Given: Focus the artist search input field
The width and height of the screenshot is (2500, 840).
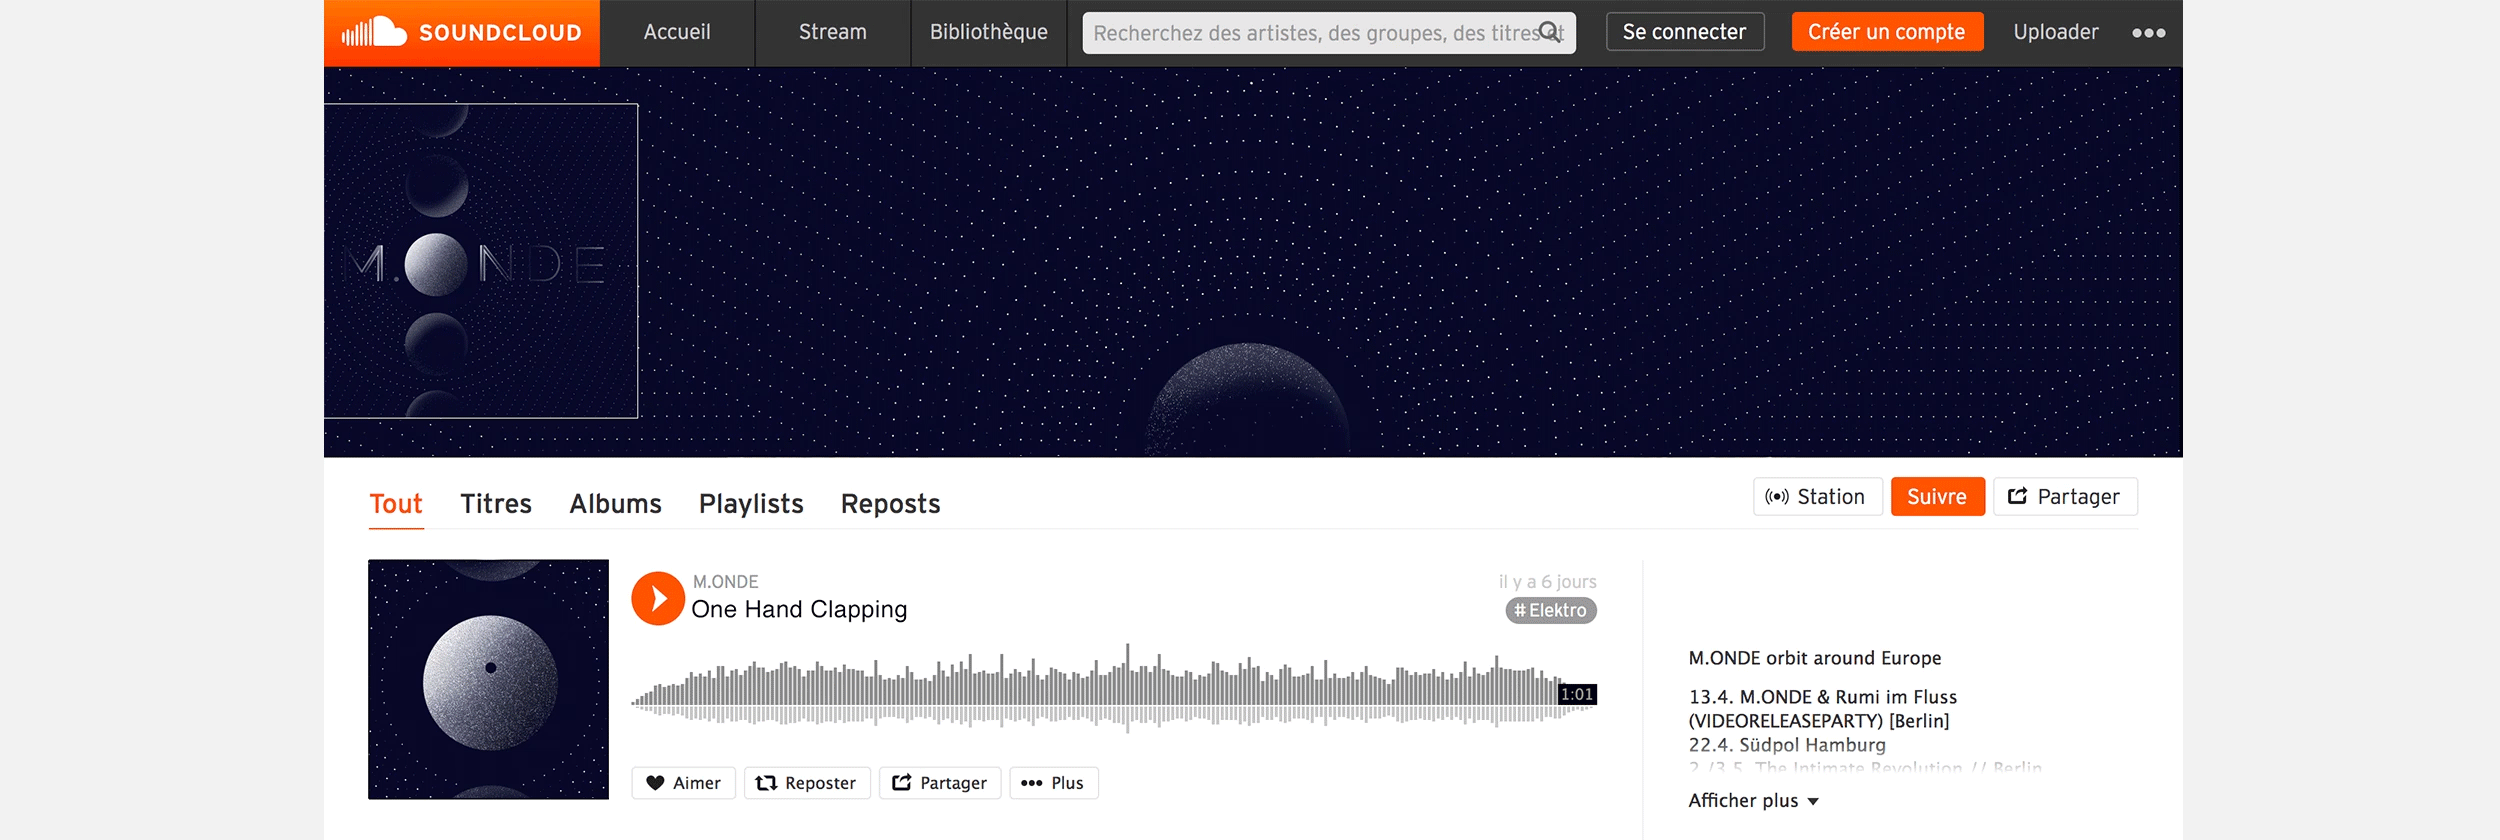Looking at the screenshot, I should pos(1310,33).
